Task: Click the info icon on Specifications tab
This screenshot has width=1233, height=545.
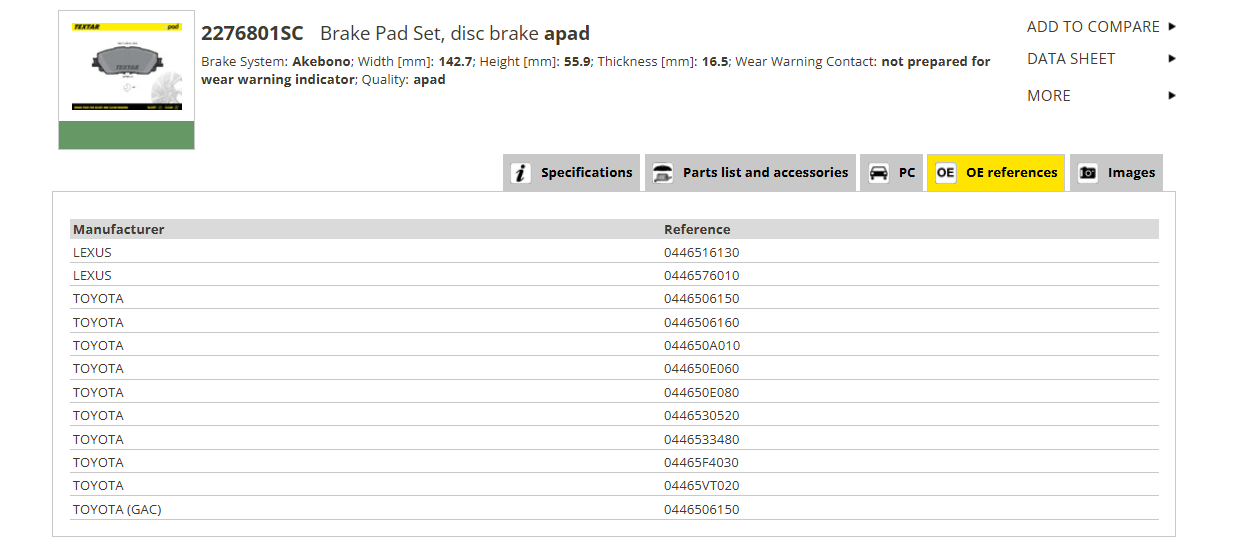Action: point(521,173)
